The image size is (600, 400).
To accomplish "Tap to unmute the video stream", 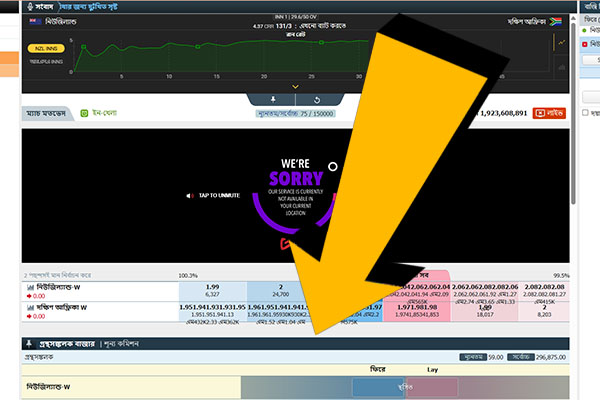I will tap(211, 196).
